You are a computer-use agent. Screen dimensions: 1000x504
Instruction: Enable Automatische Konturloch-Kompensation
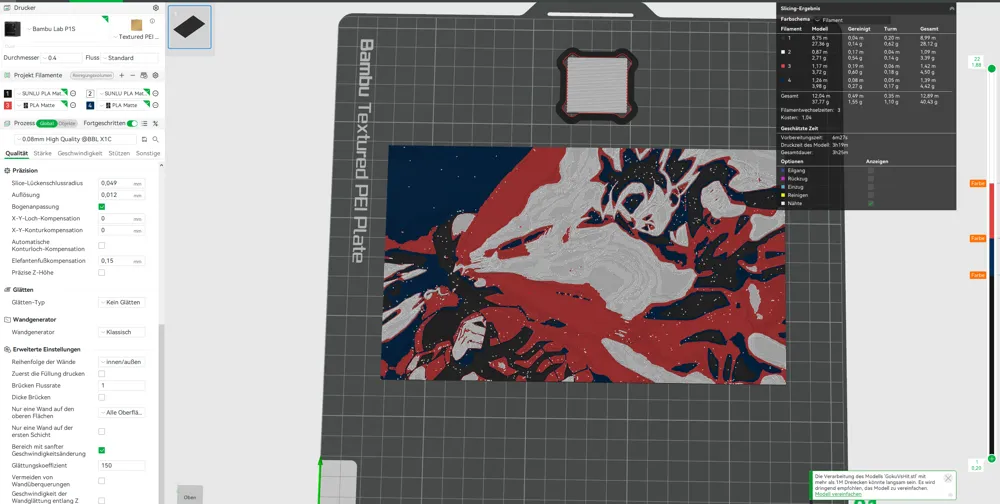101,245
